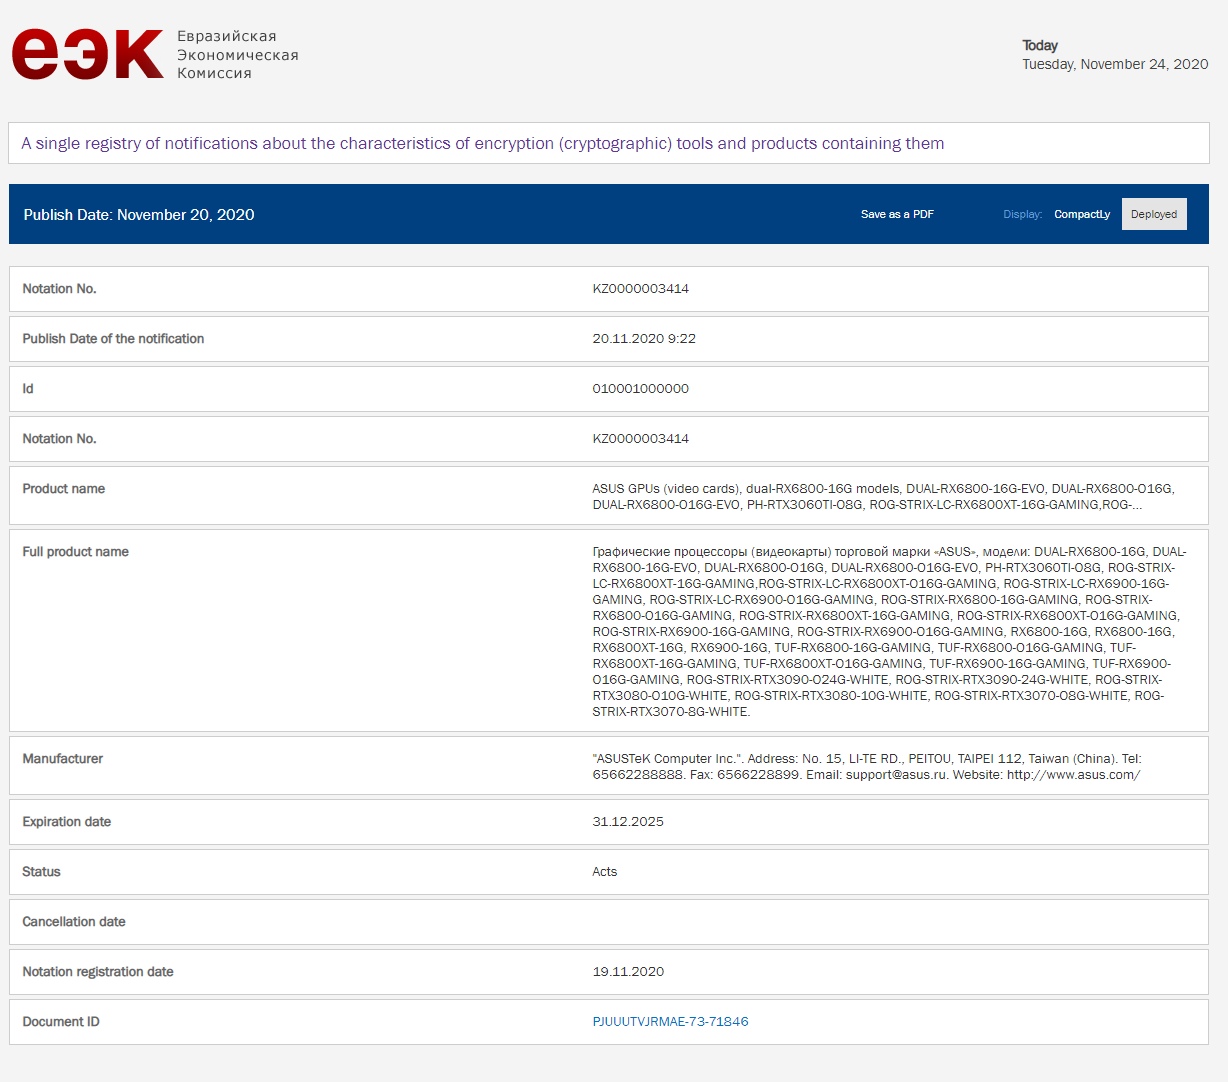Click the Notation registration date label

[98, 971]
